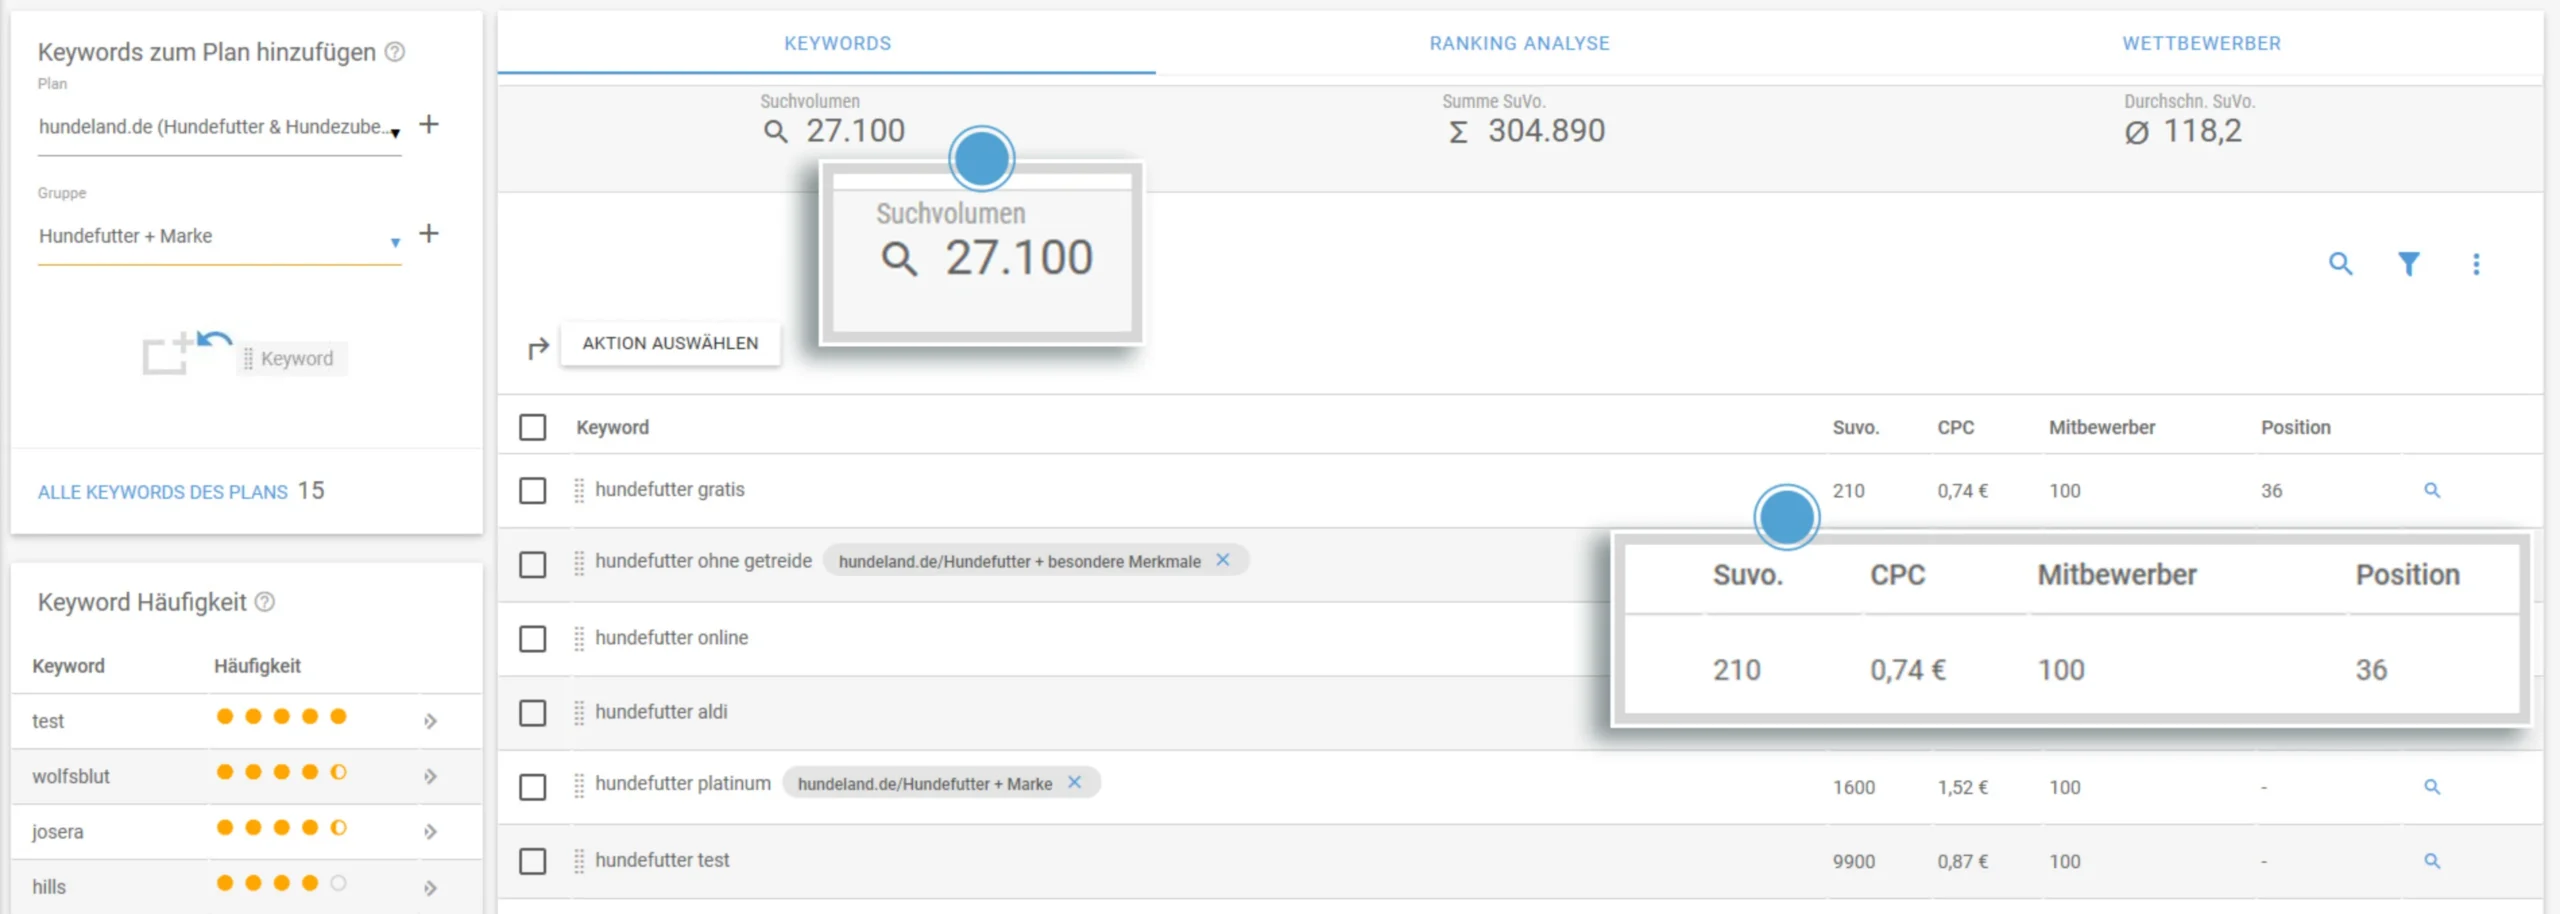The image size is (2560, 914).
Task: Open Alle Keywords des Plans link
Action: pos(161,491)
